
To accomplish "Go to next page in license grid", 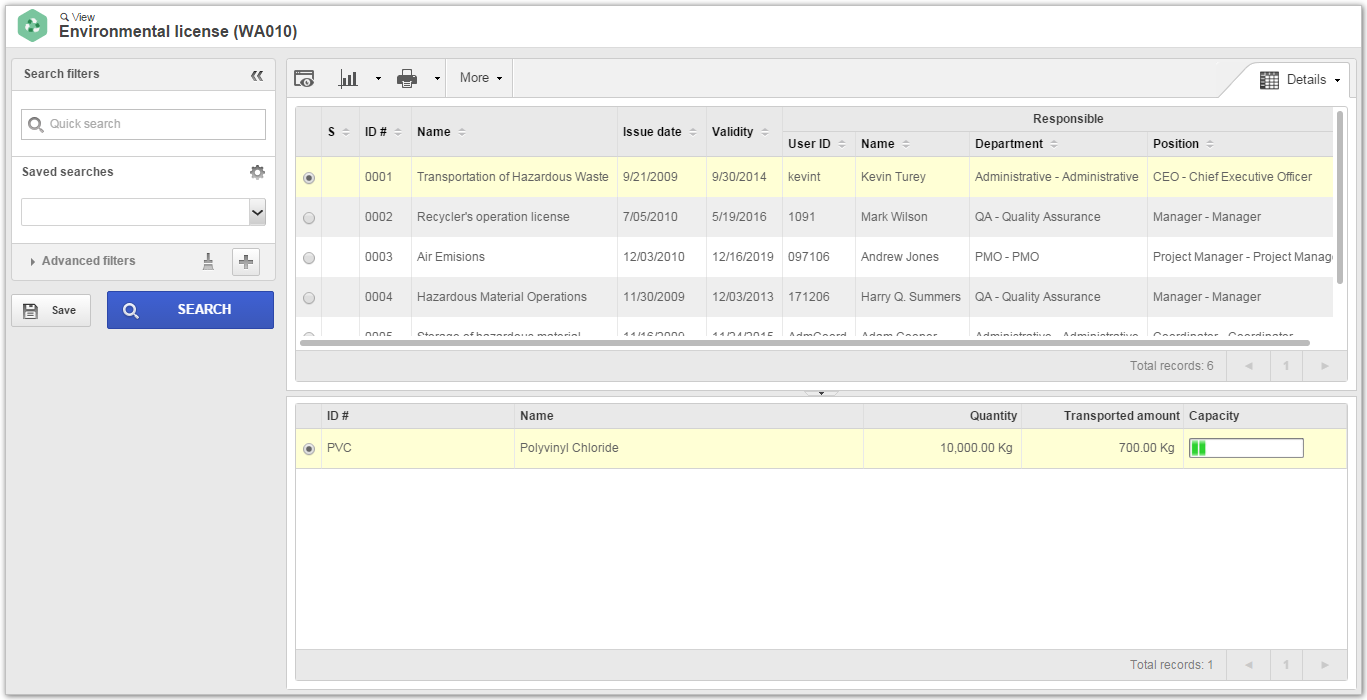I will 1325,366.
